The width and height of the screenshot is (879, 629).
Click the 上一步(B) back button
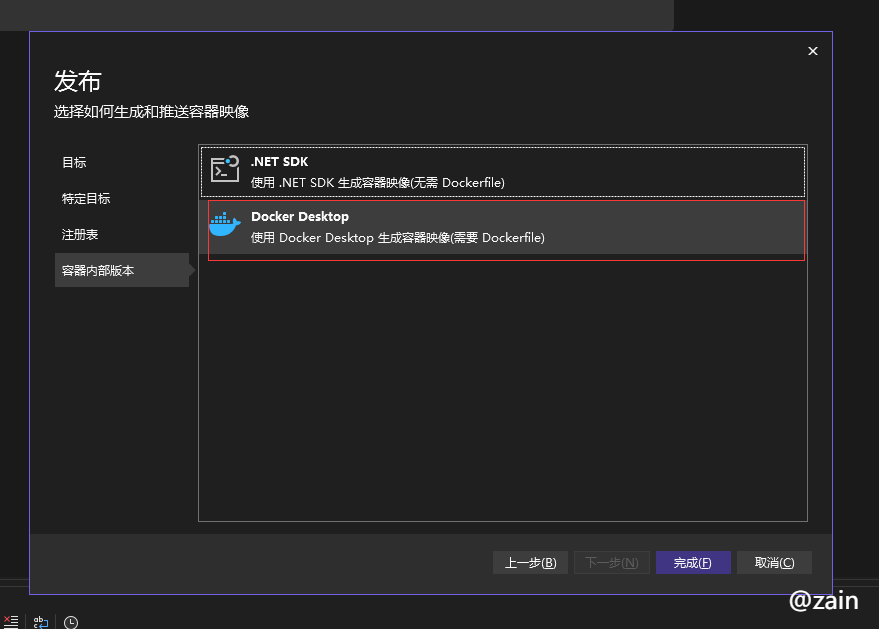pyautogui.click(x=530, y=562)
